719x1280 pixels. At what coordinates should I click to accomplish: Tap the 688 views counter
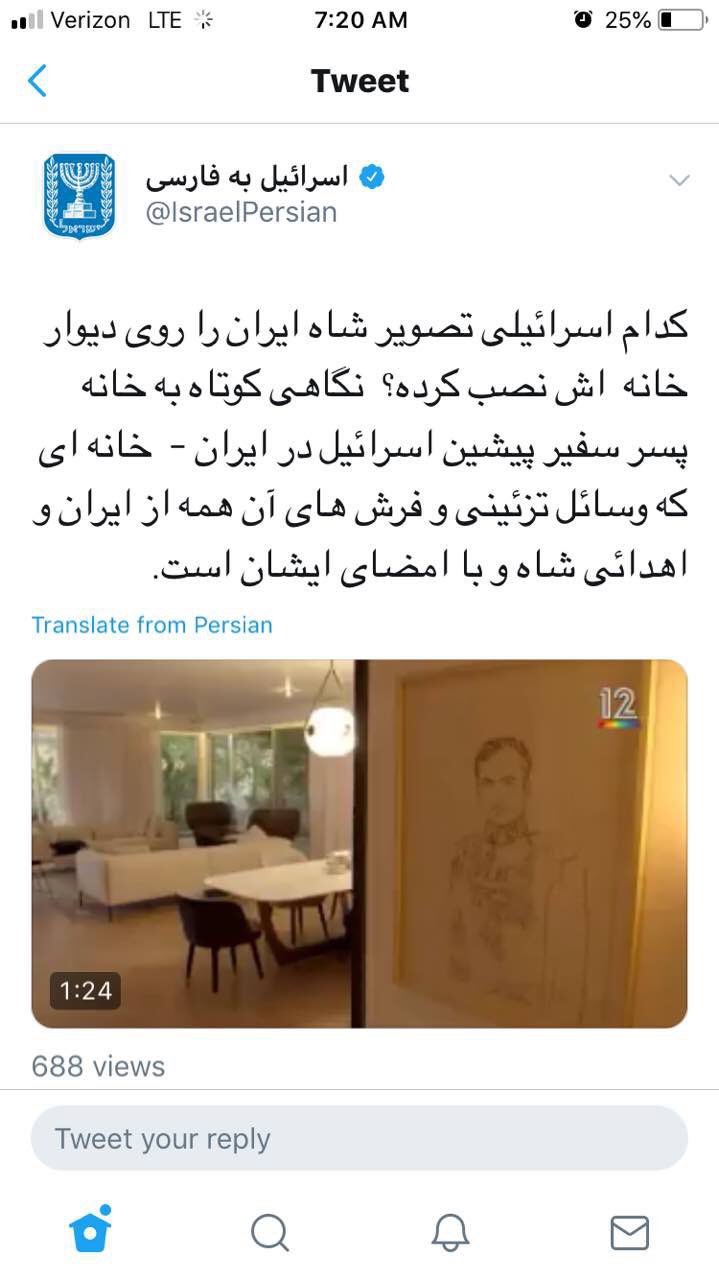pyautogui.click(x=98, y=1066)
